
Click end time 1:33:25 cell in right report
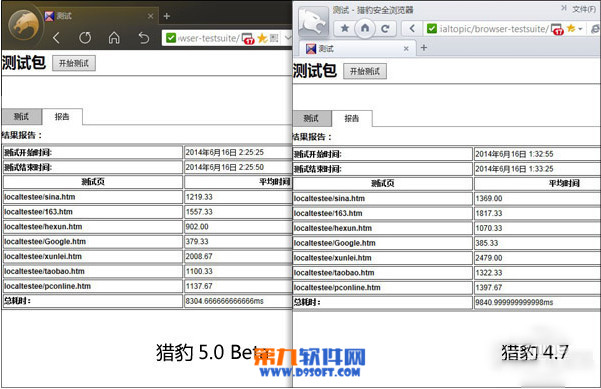click(514, 169)
